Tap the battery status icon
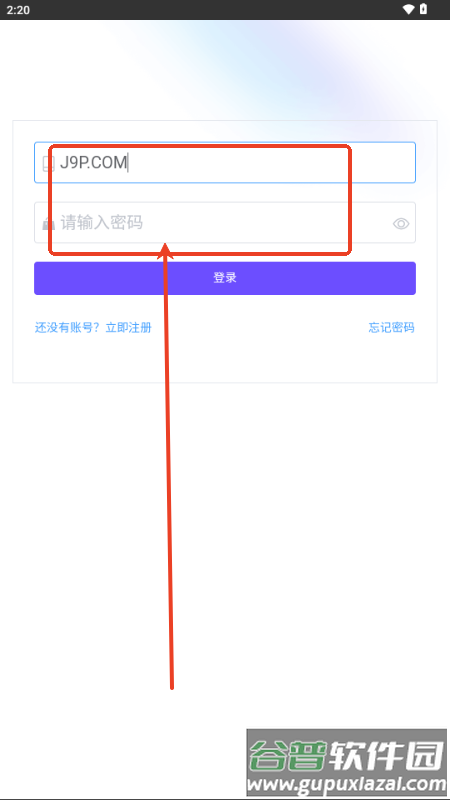Viewport: 450px width, 800px height. (423, 10)
